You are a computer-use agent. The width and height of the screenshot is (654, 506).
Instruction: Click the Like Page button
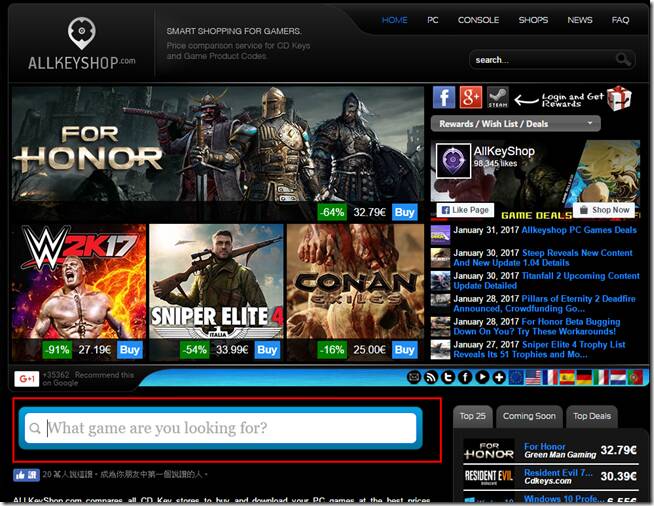pyautogui.click(x=465, y=210)
